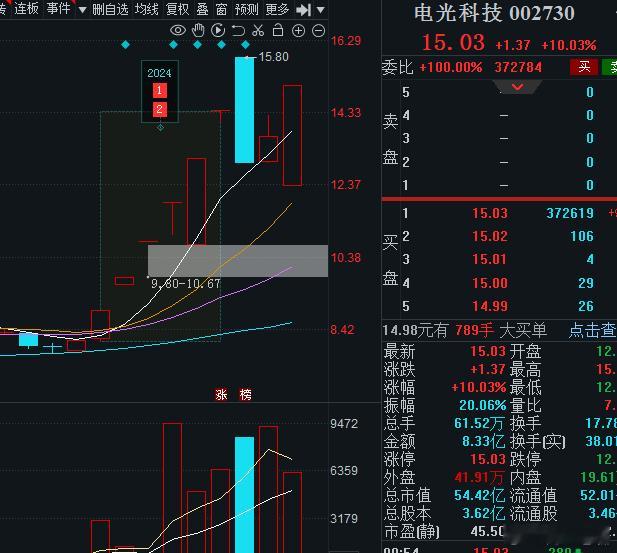617x553 pixels.
Task: Click the undo arrow icon
Action: [238, 30]
